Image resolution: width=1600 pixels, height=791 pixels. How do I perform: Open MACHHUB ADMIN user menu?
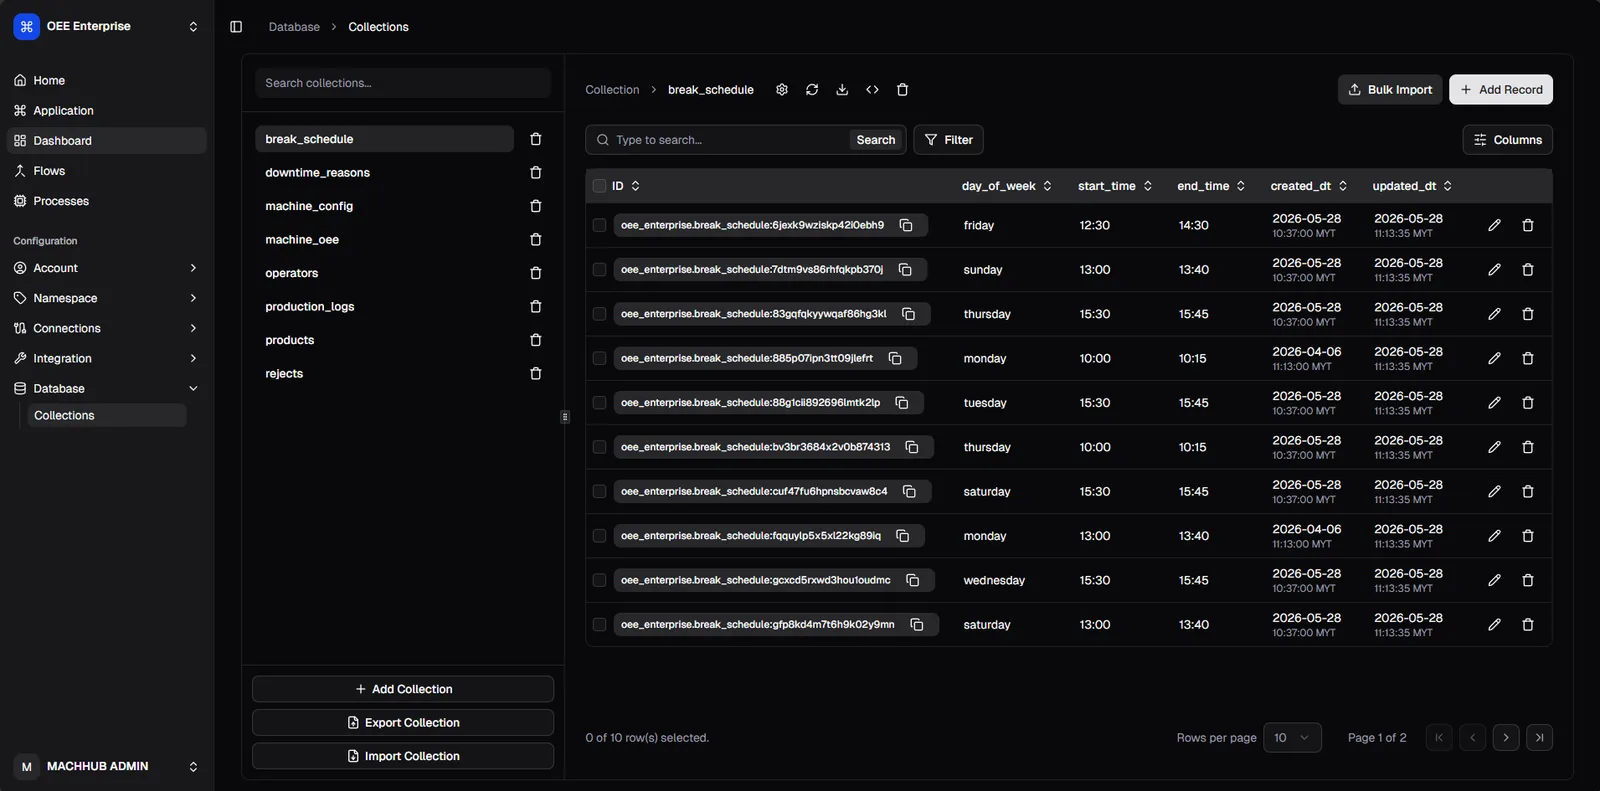click(107, 767)
